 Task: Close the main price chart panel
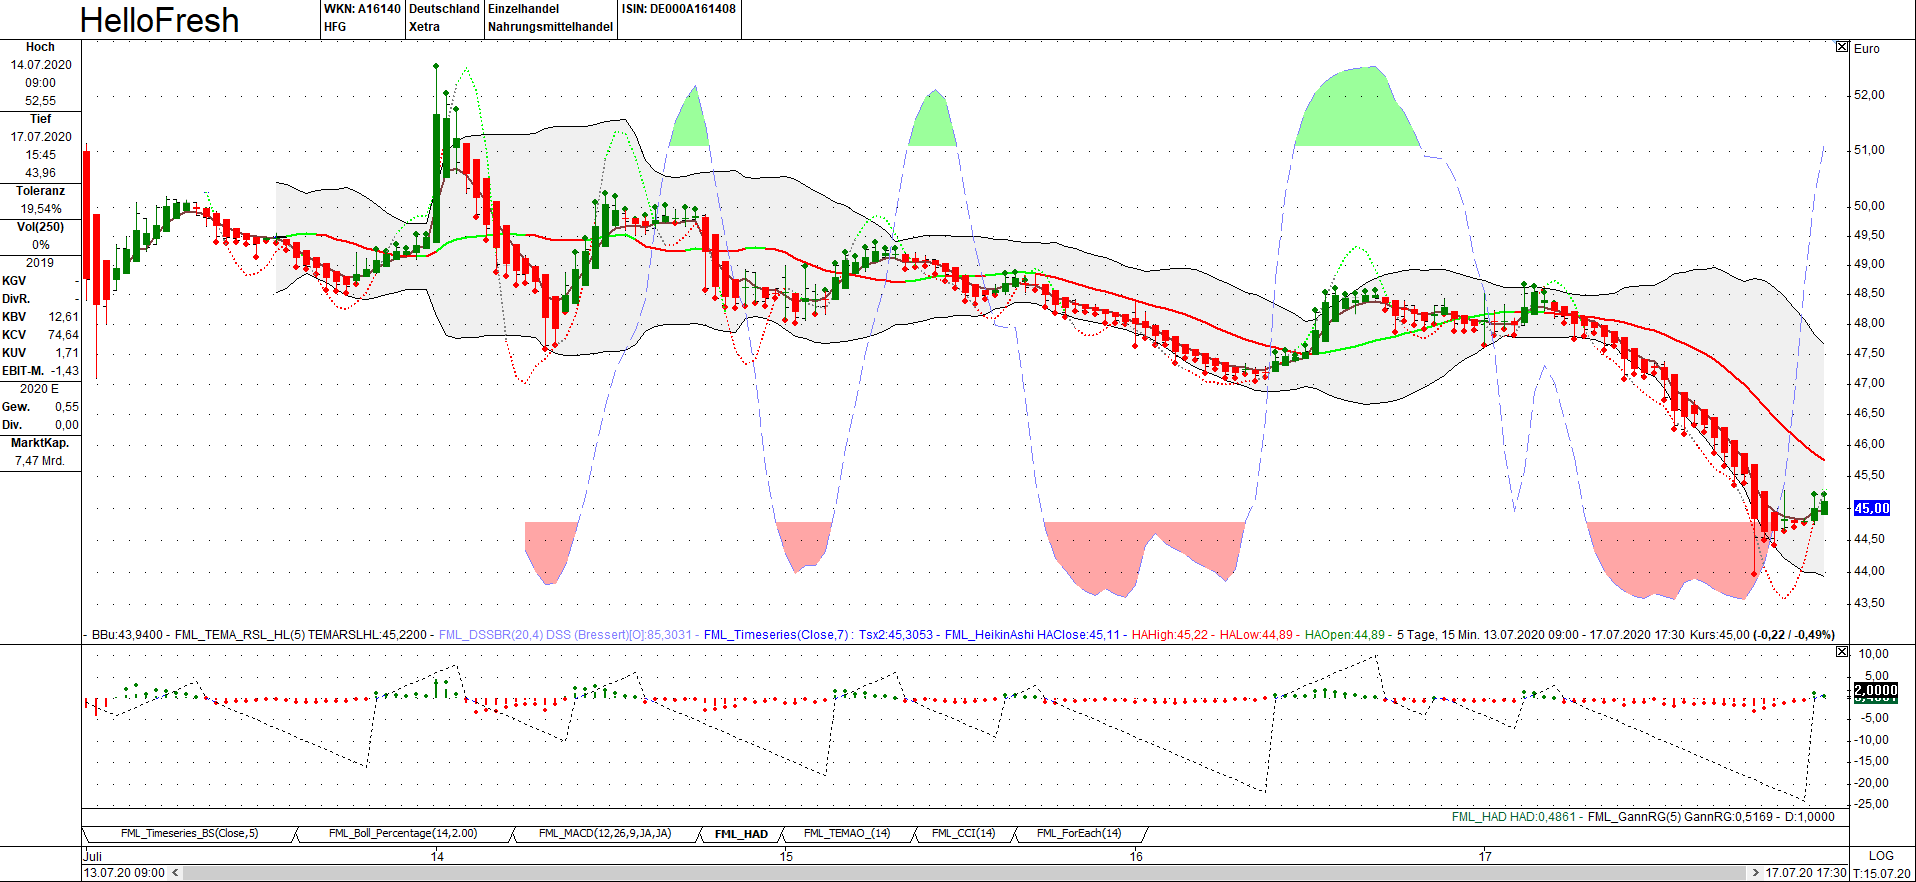pyautogui.click(x=1842, y=47)
